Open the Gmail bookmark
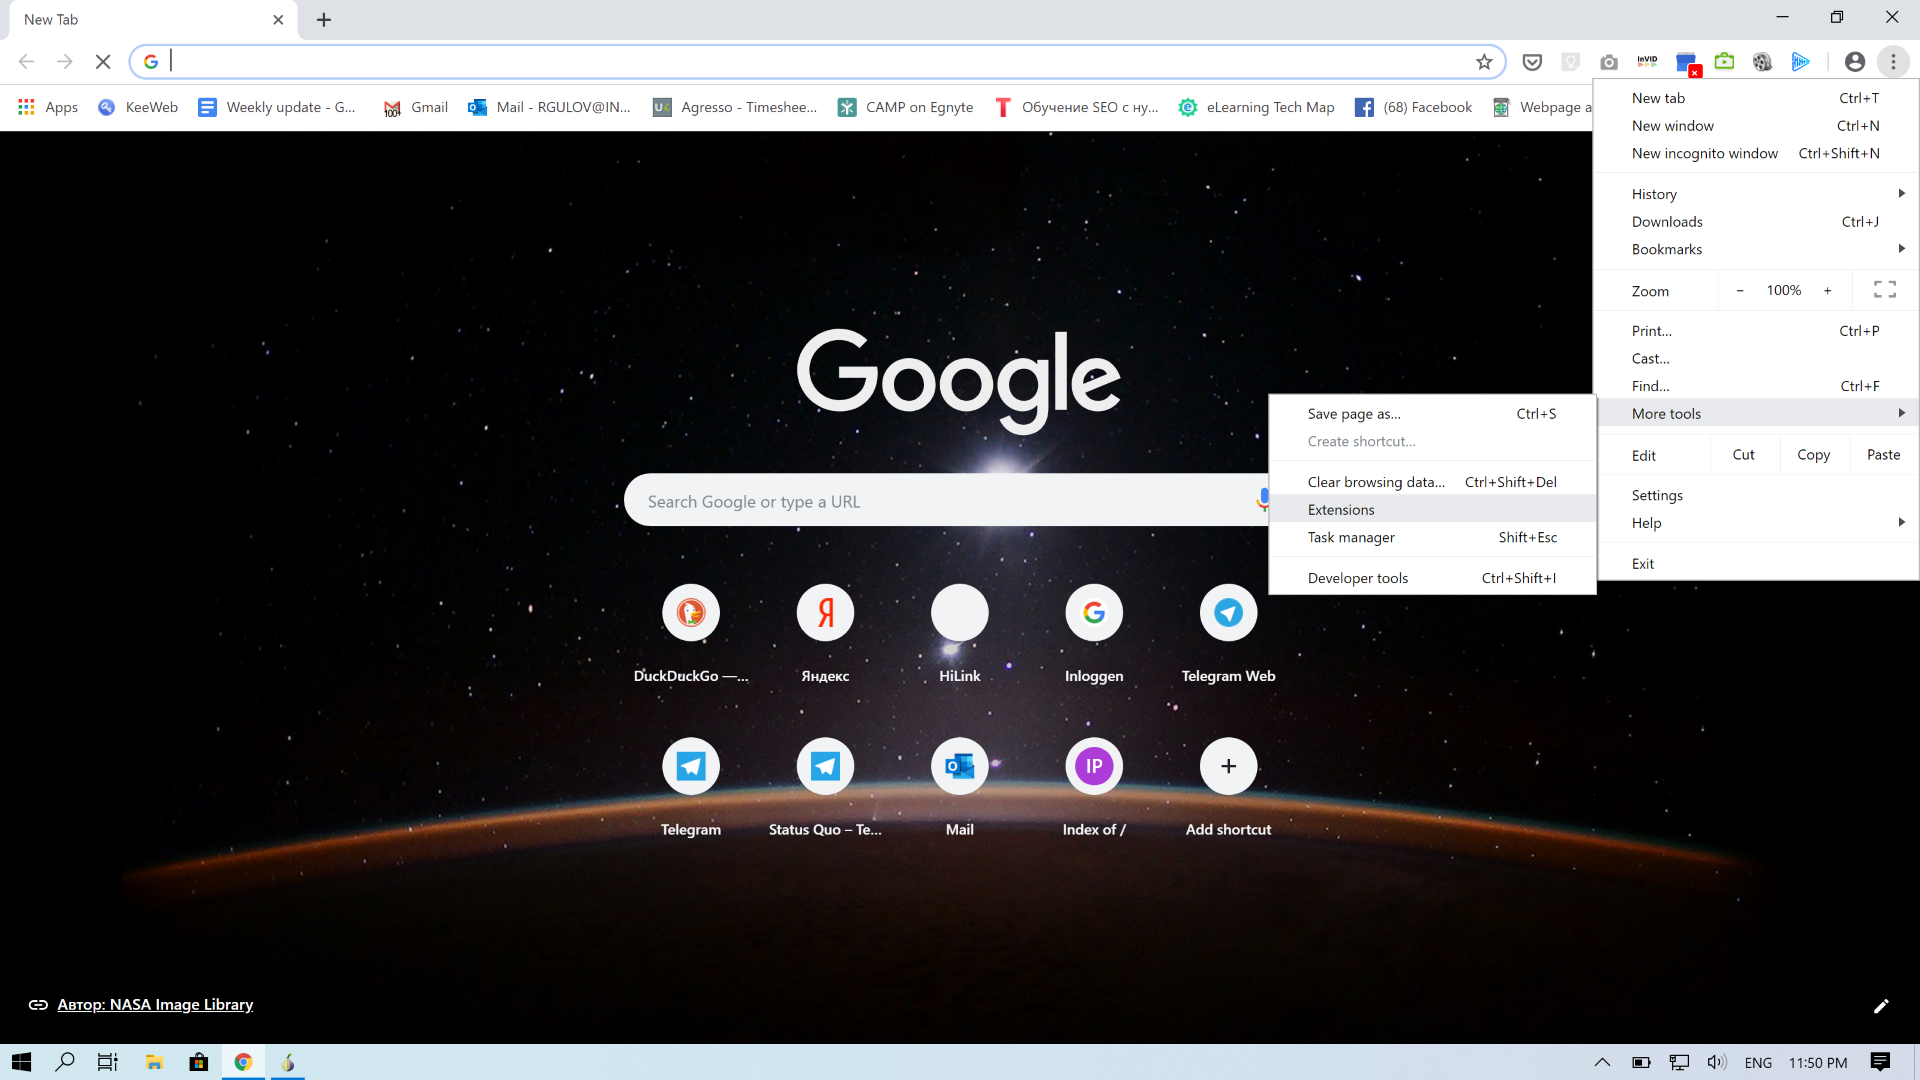The image size is (1920, 1080). (x=416, y=107)
